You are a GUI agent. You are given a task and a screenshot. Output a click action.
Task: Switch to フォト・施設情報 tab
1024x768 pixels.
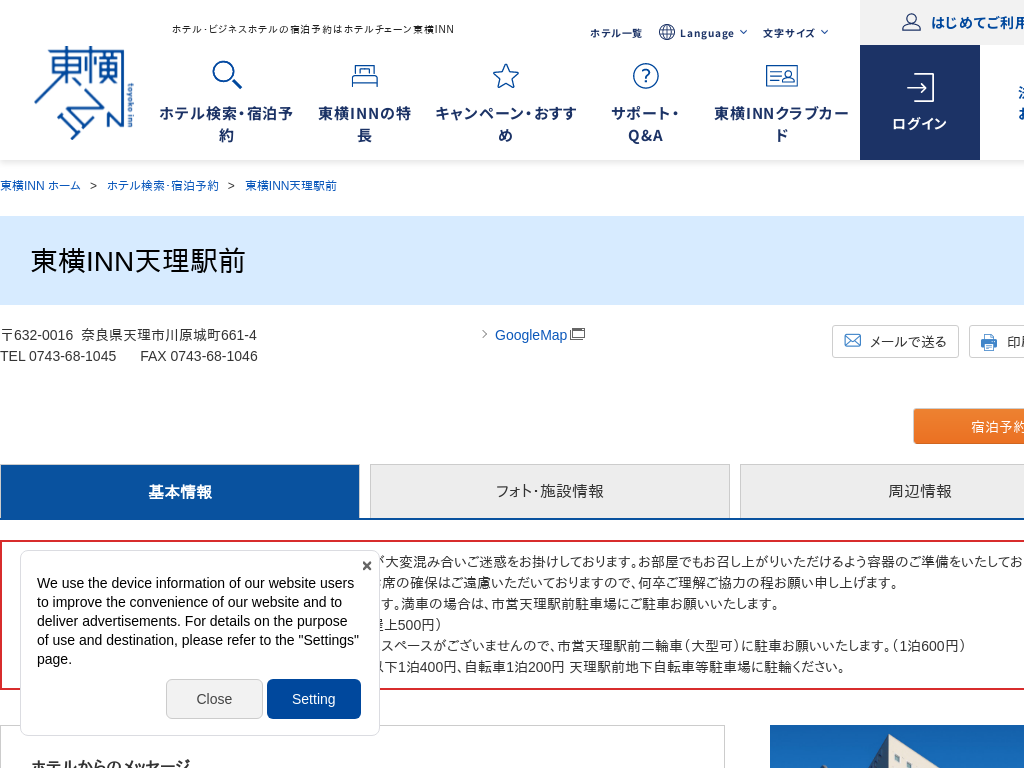(549, 492)
